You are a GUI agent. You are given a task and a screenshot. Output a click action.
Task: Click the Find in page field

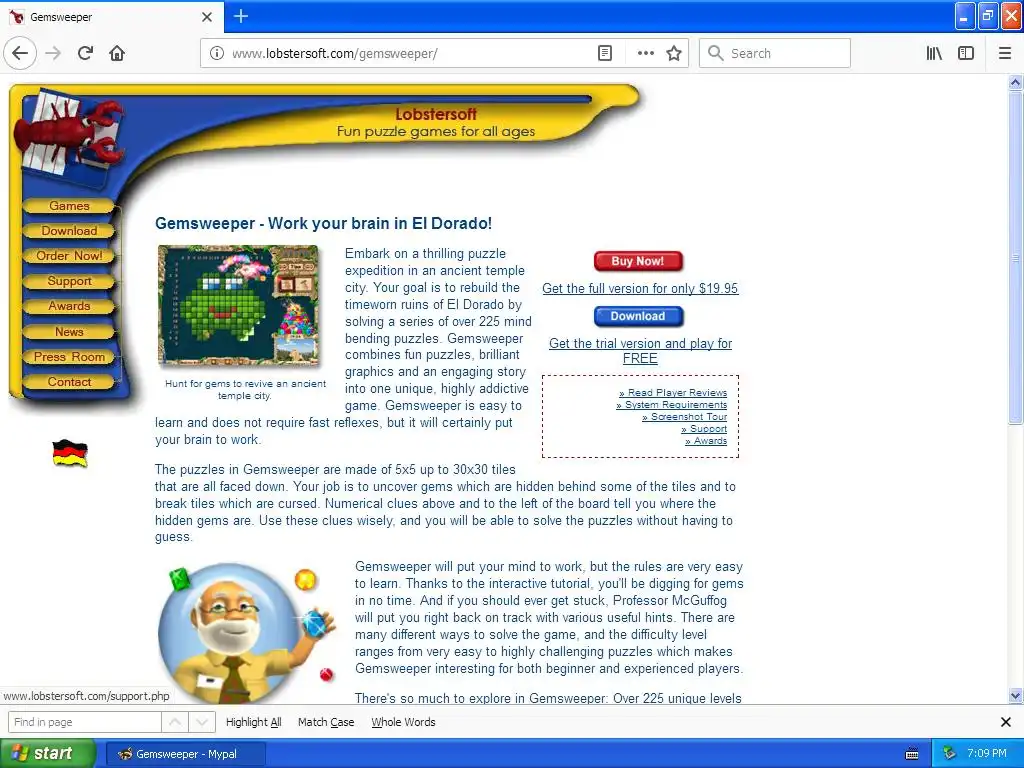click(85, 722)
